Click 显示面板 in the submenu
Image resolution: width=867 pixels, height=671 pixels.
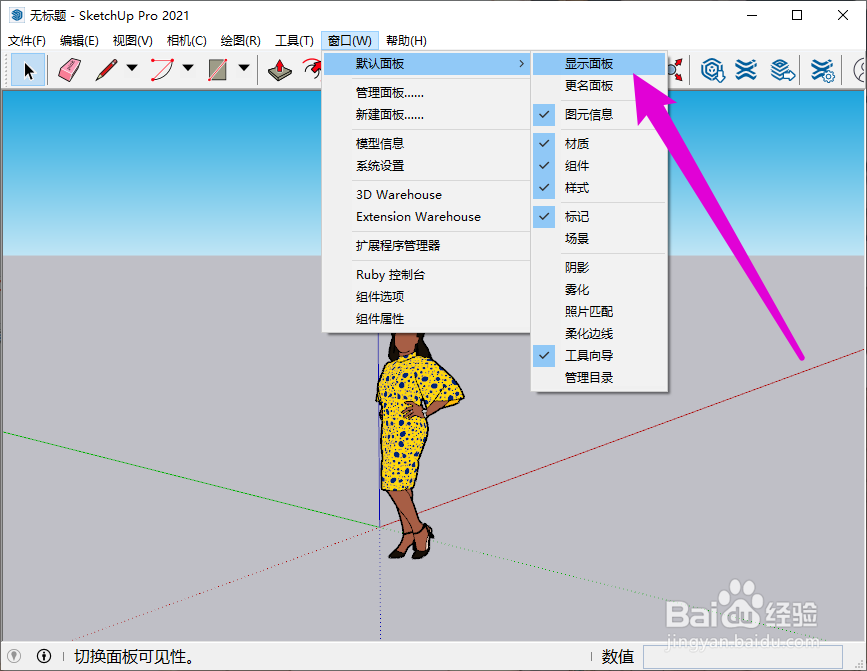click(x=590, y=63)
